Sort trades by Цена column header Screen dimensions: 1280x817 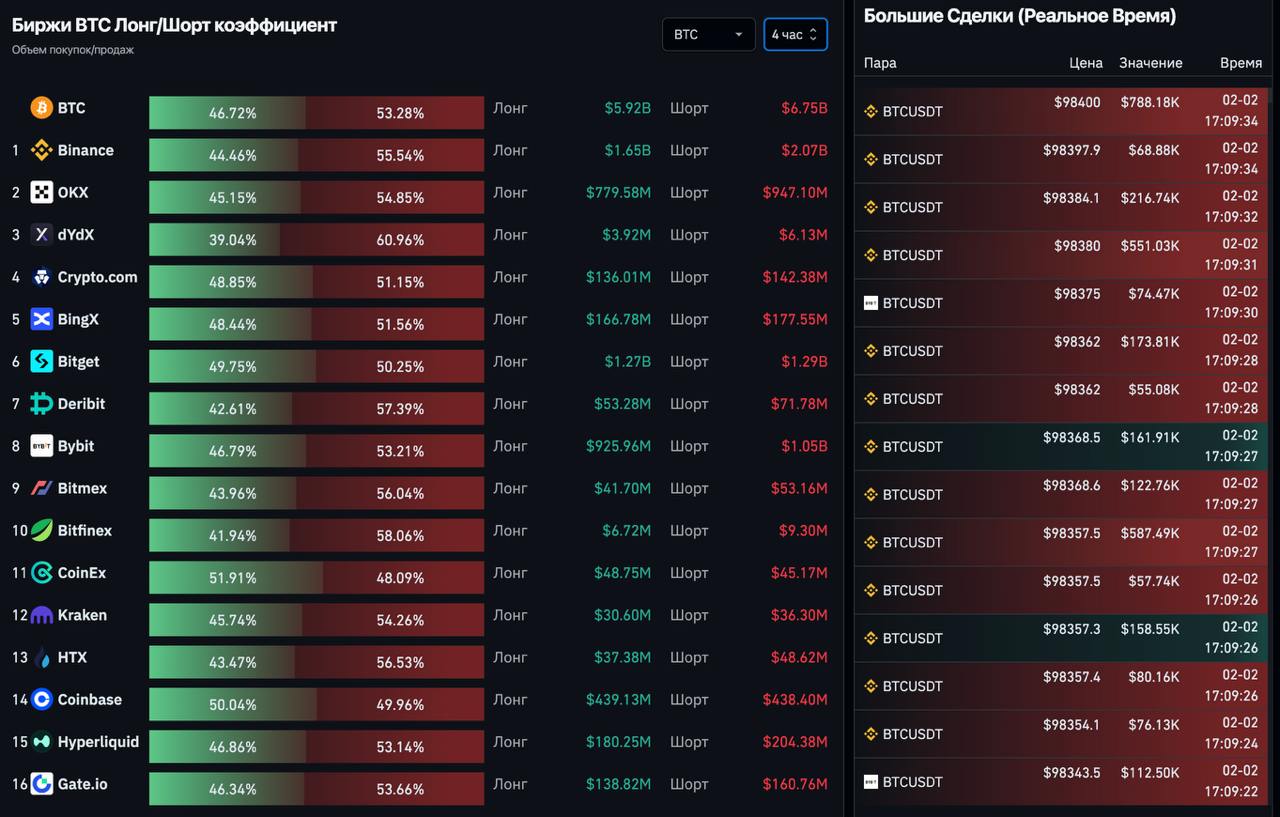tap(1086, 62)
